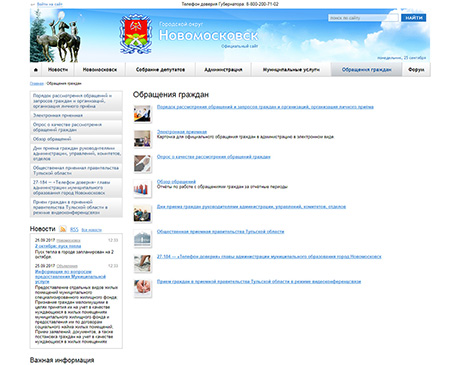The height and width of the screenshot is (365, 460).
Task: Open the Новости menu tab
Action: 58,70
